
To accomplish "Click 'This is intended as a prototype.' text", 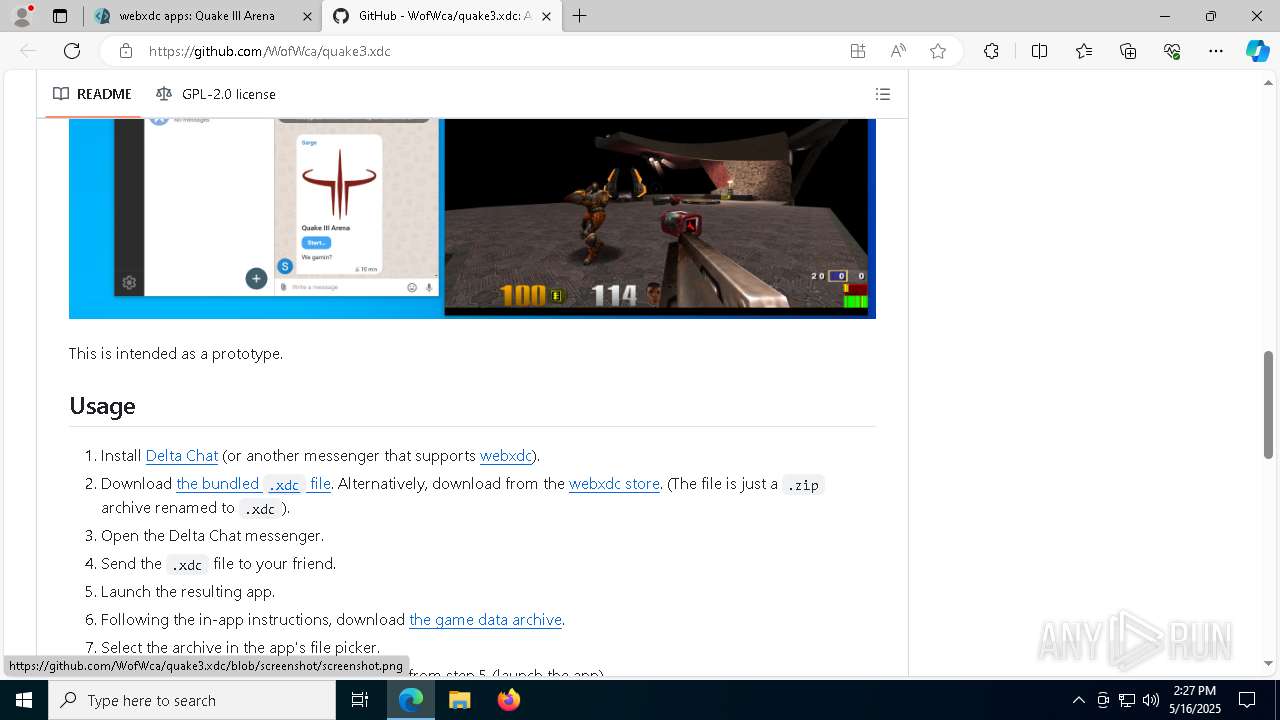I will [176, 353].
